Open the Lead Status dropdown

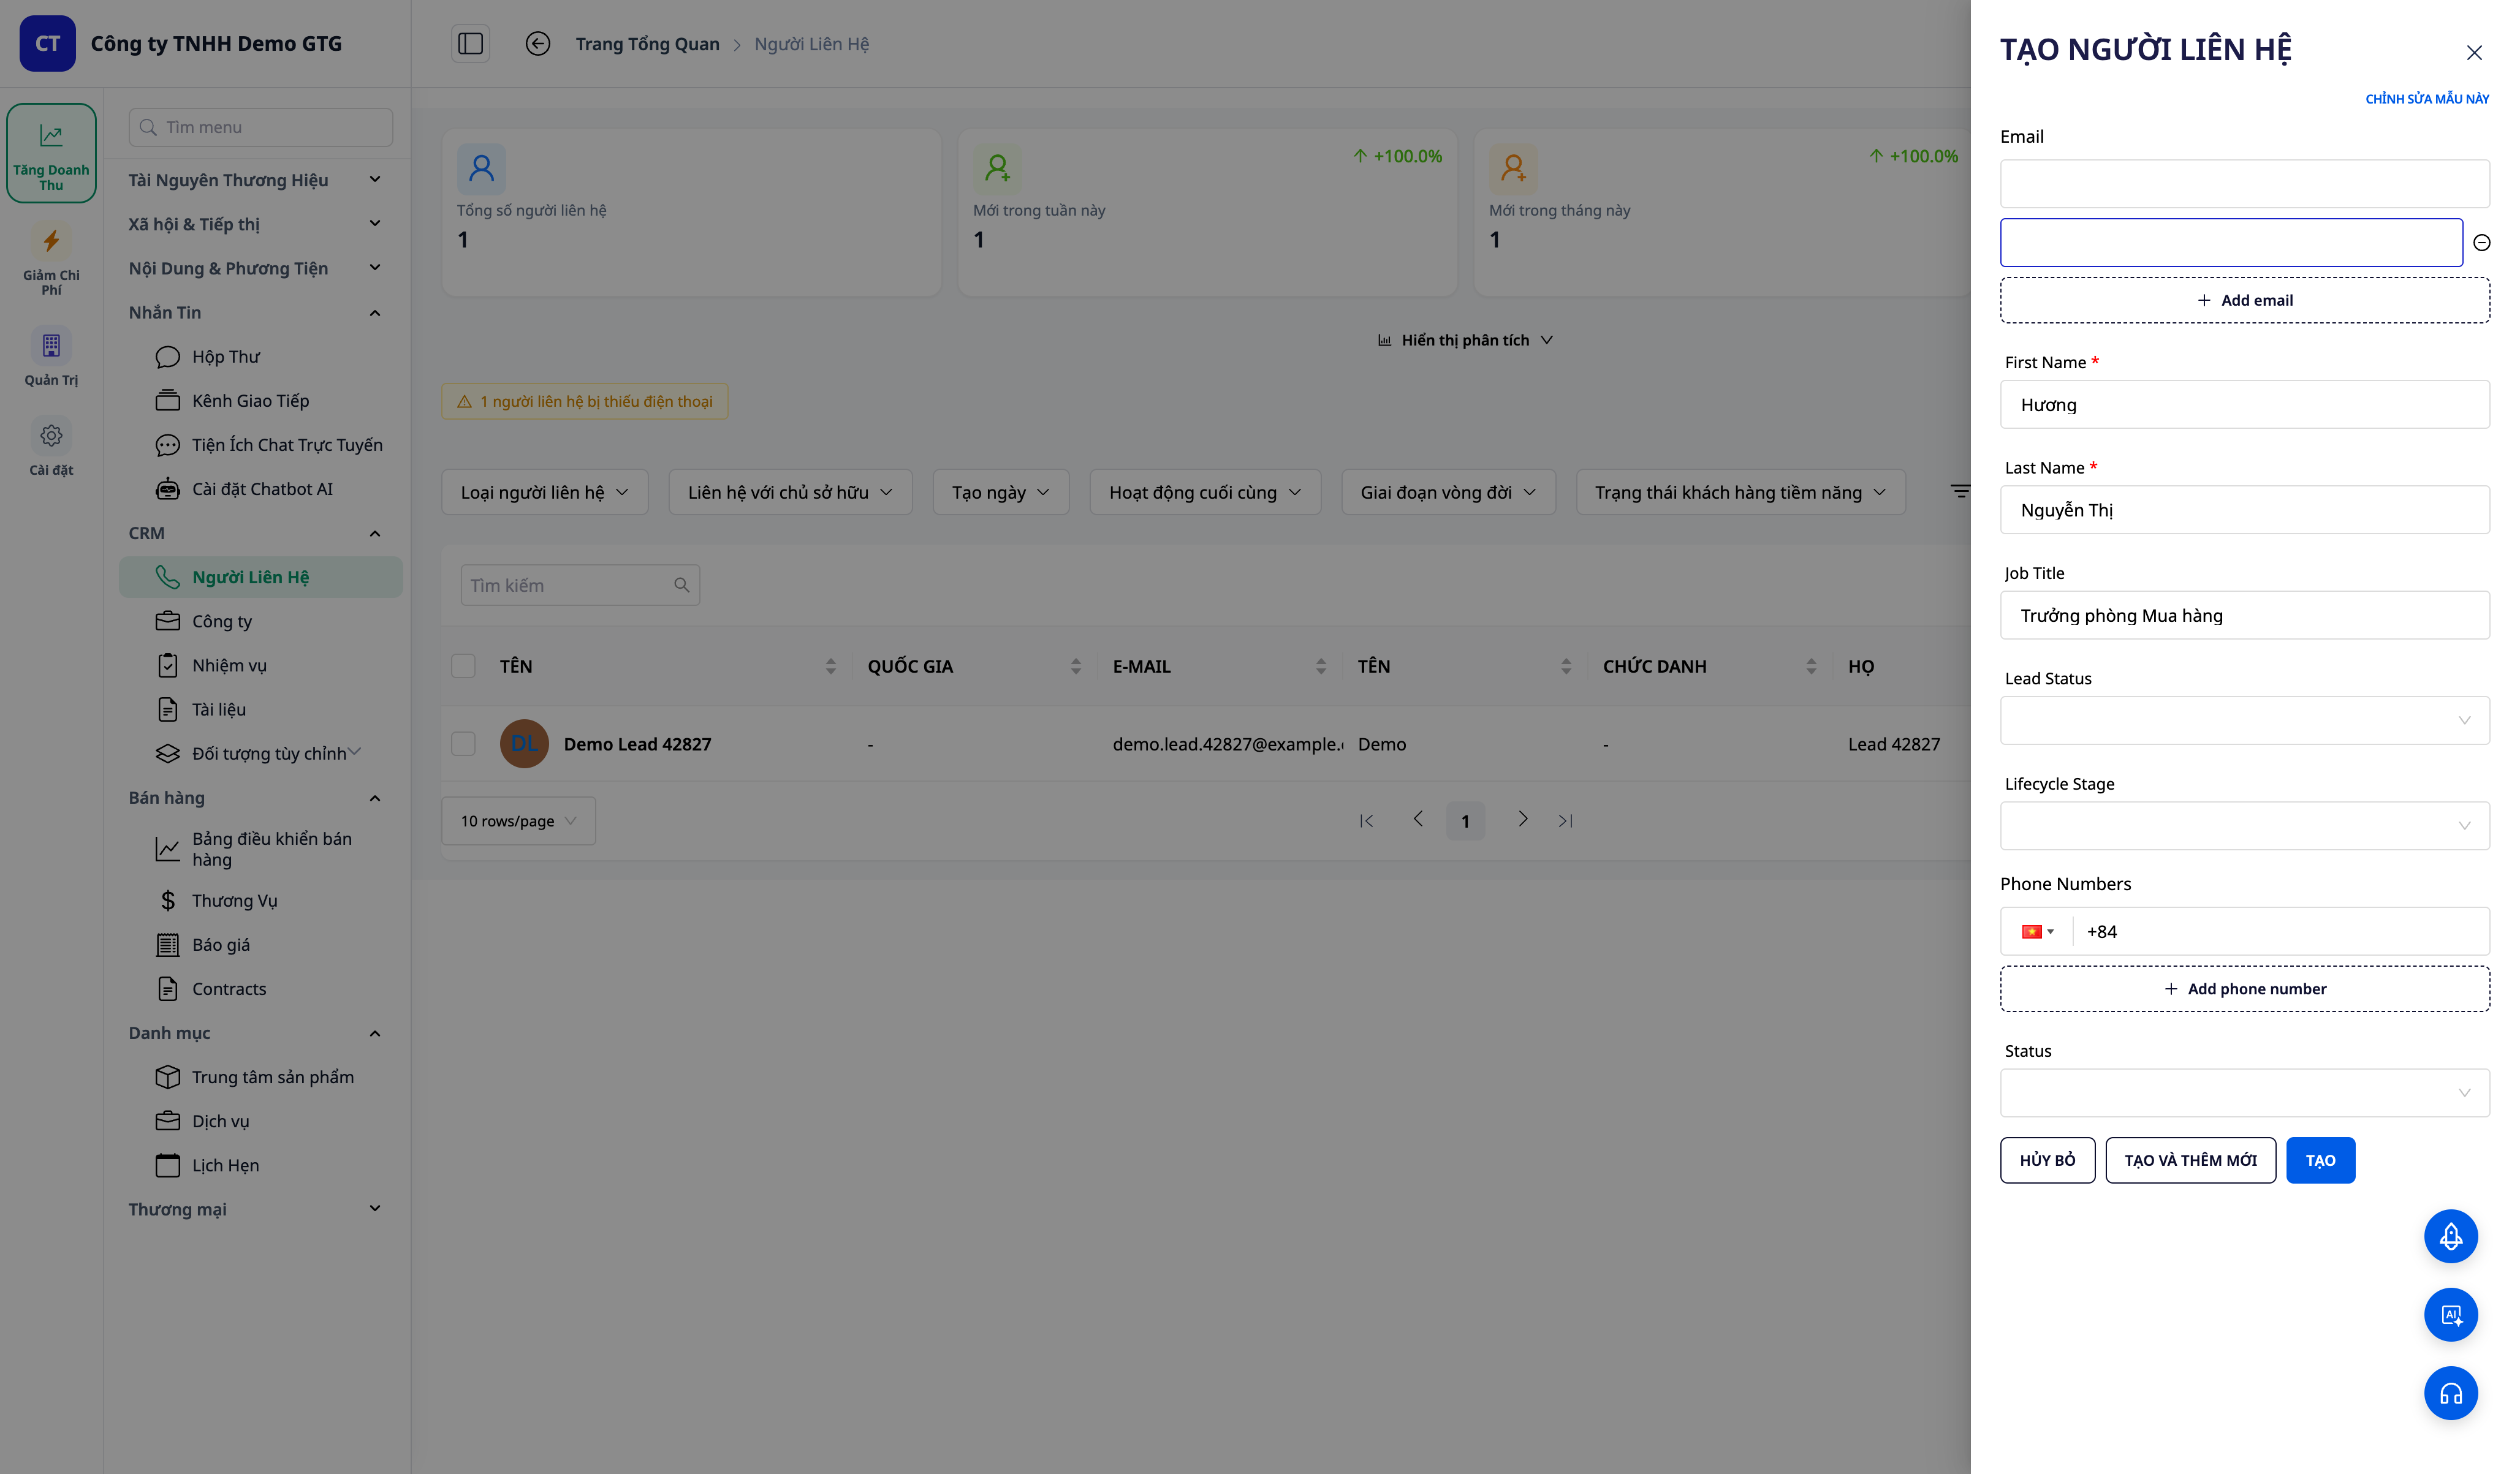pyautogui.click(x=2244, y=720)
